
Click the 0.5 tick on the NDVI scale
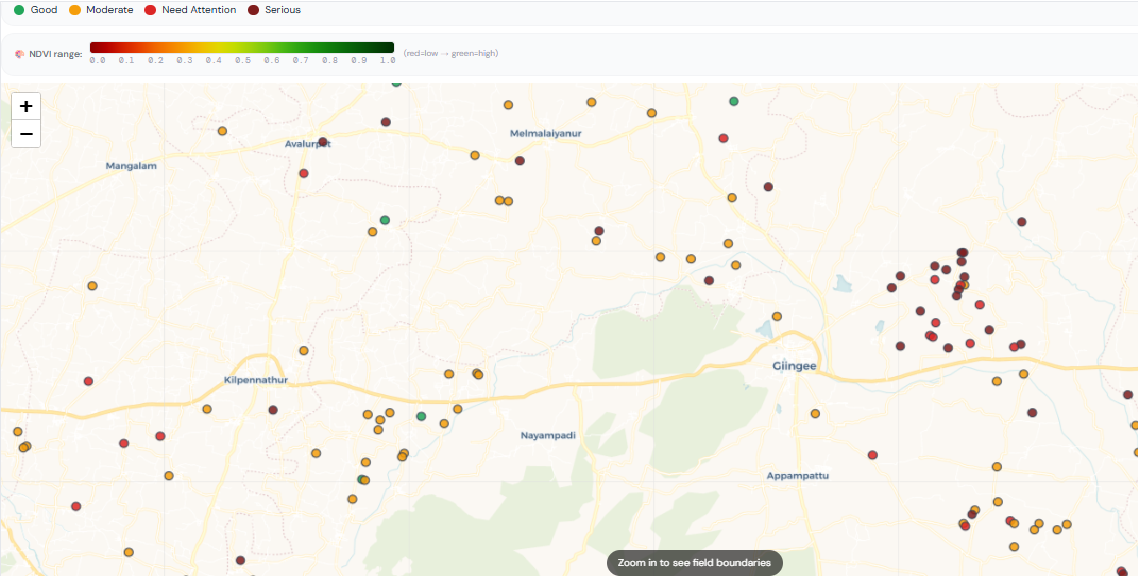(x=242, y=60)
